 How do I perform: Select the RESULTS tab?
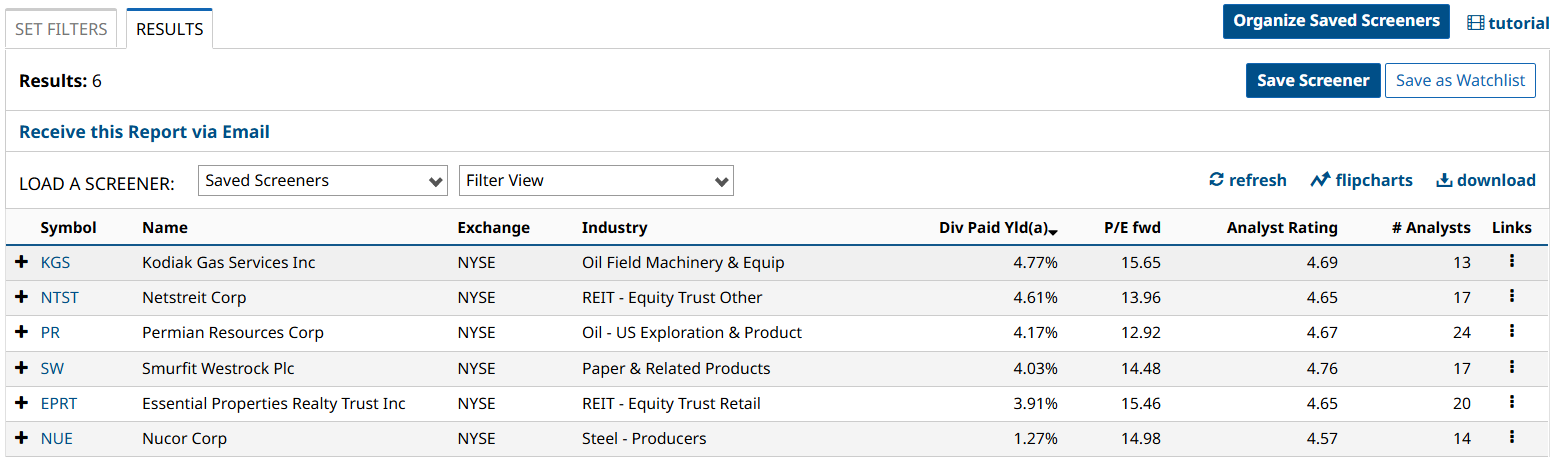(169, 29)
